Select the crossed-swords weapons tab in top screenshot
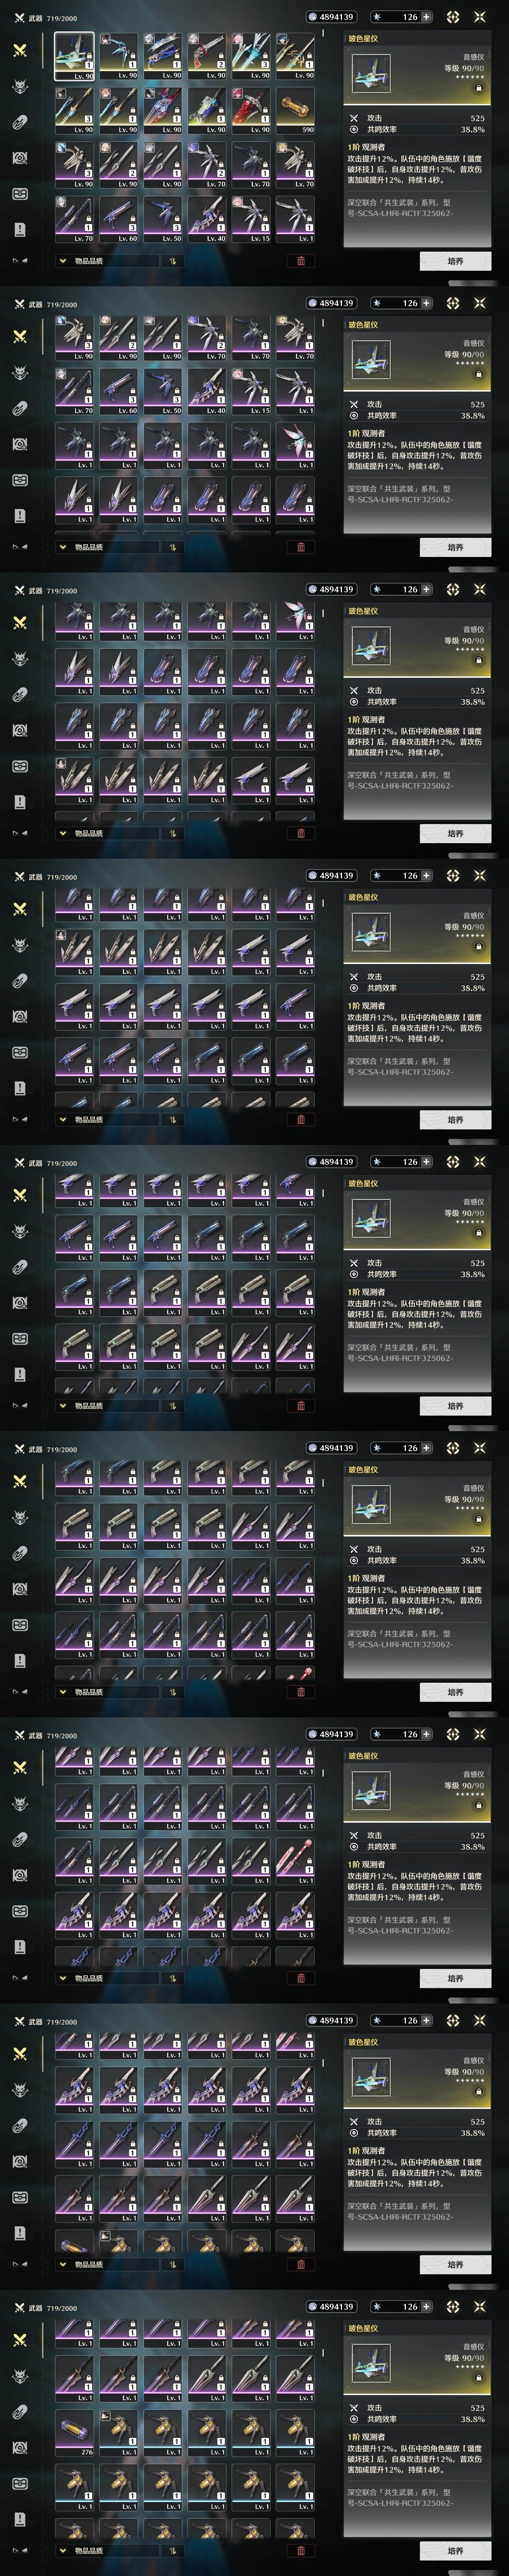The image size is (509, 2576). click(20, 50)
